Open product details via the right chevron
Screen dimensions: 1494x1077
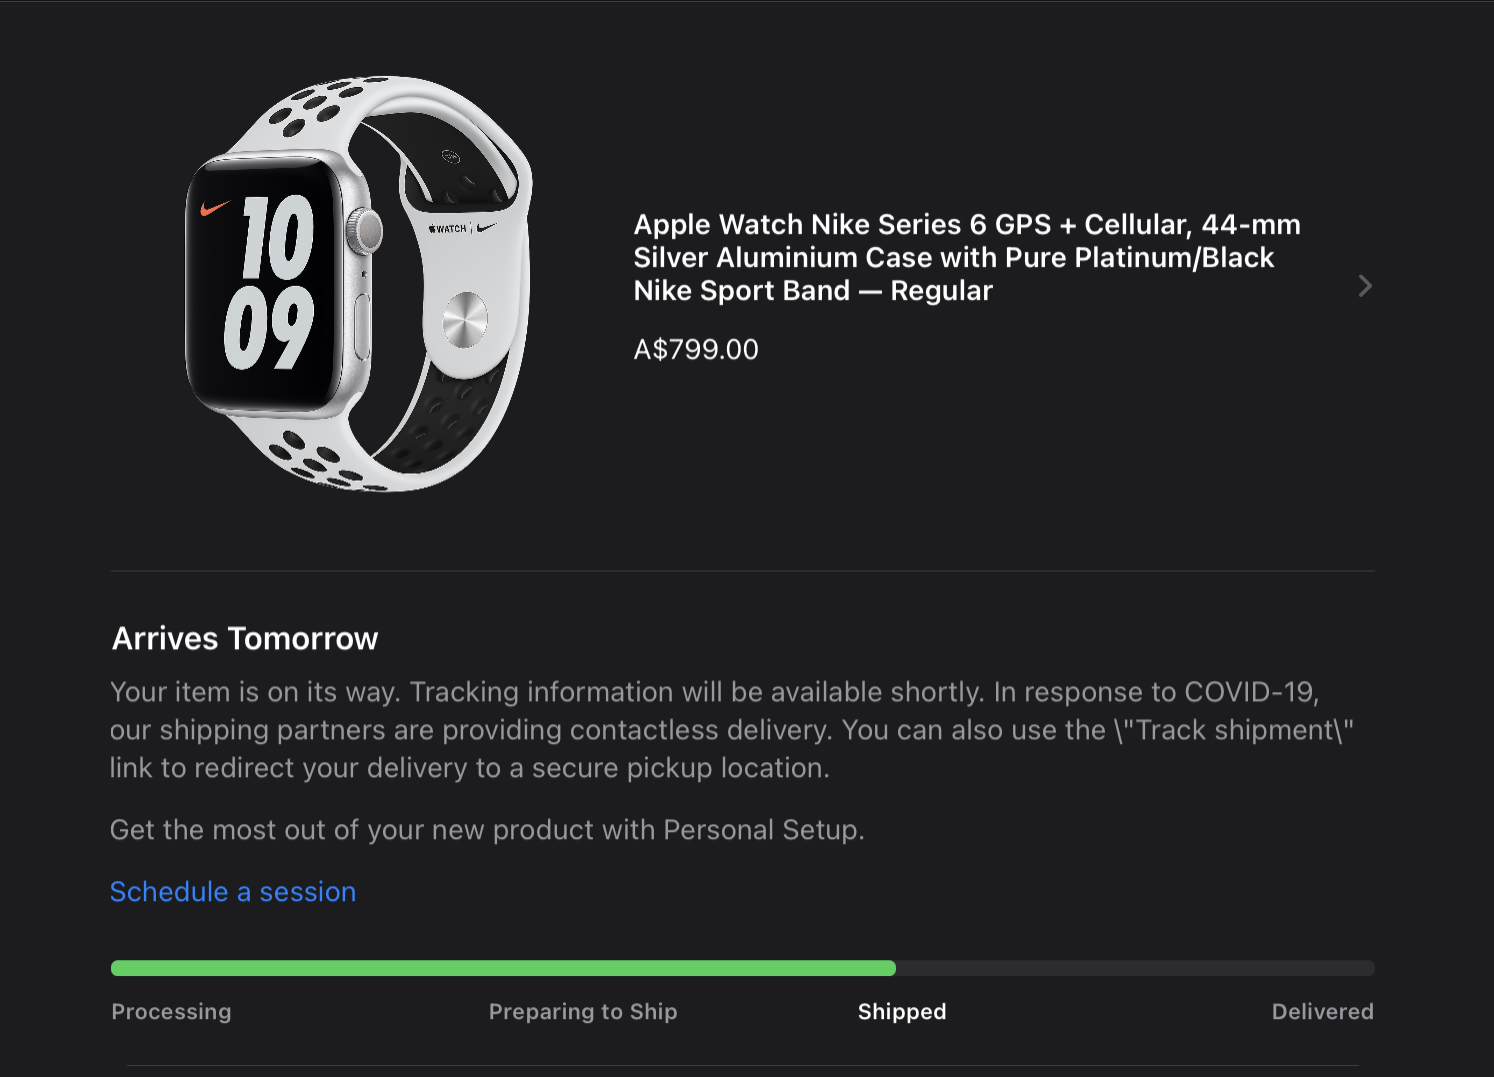1365,286
